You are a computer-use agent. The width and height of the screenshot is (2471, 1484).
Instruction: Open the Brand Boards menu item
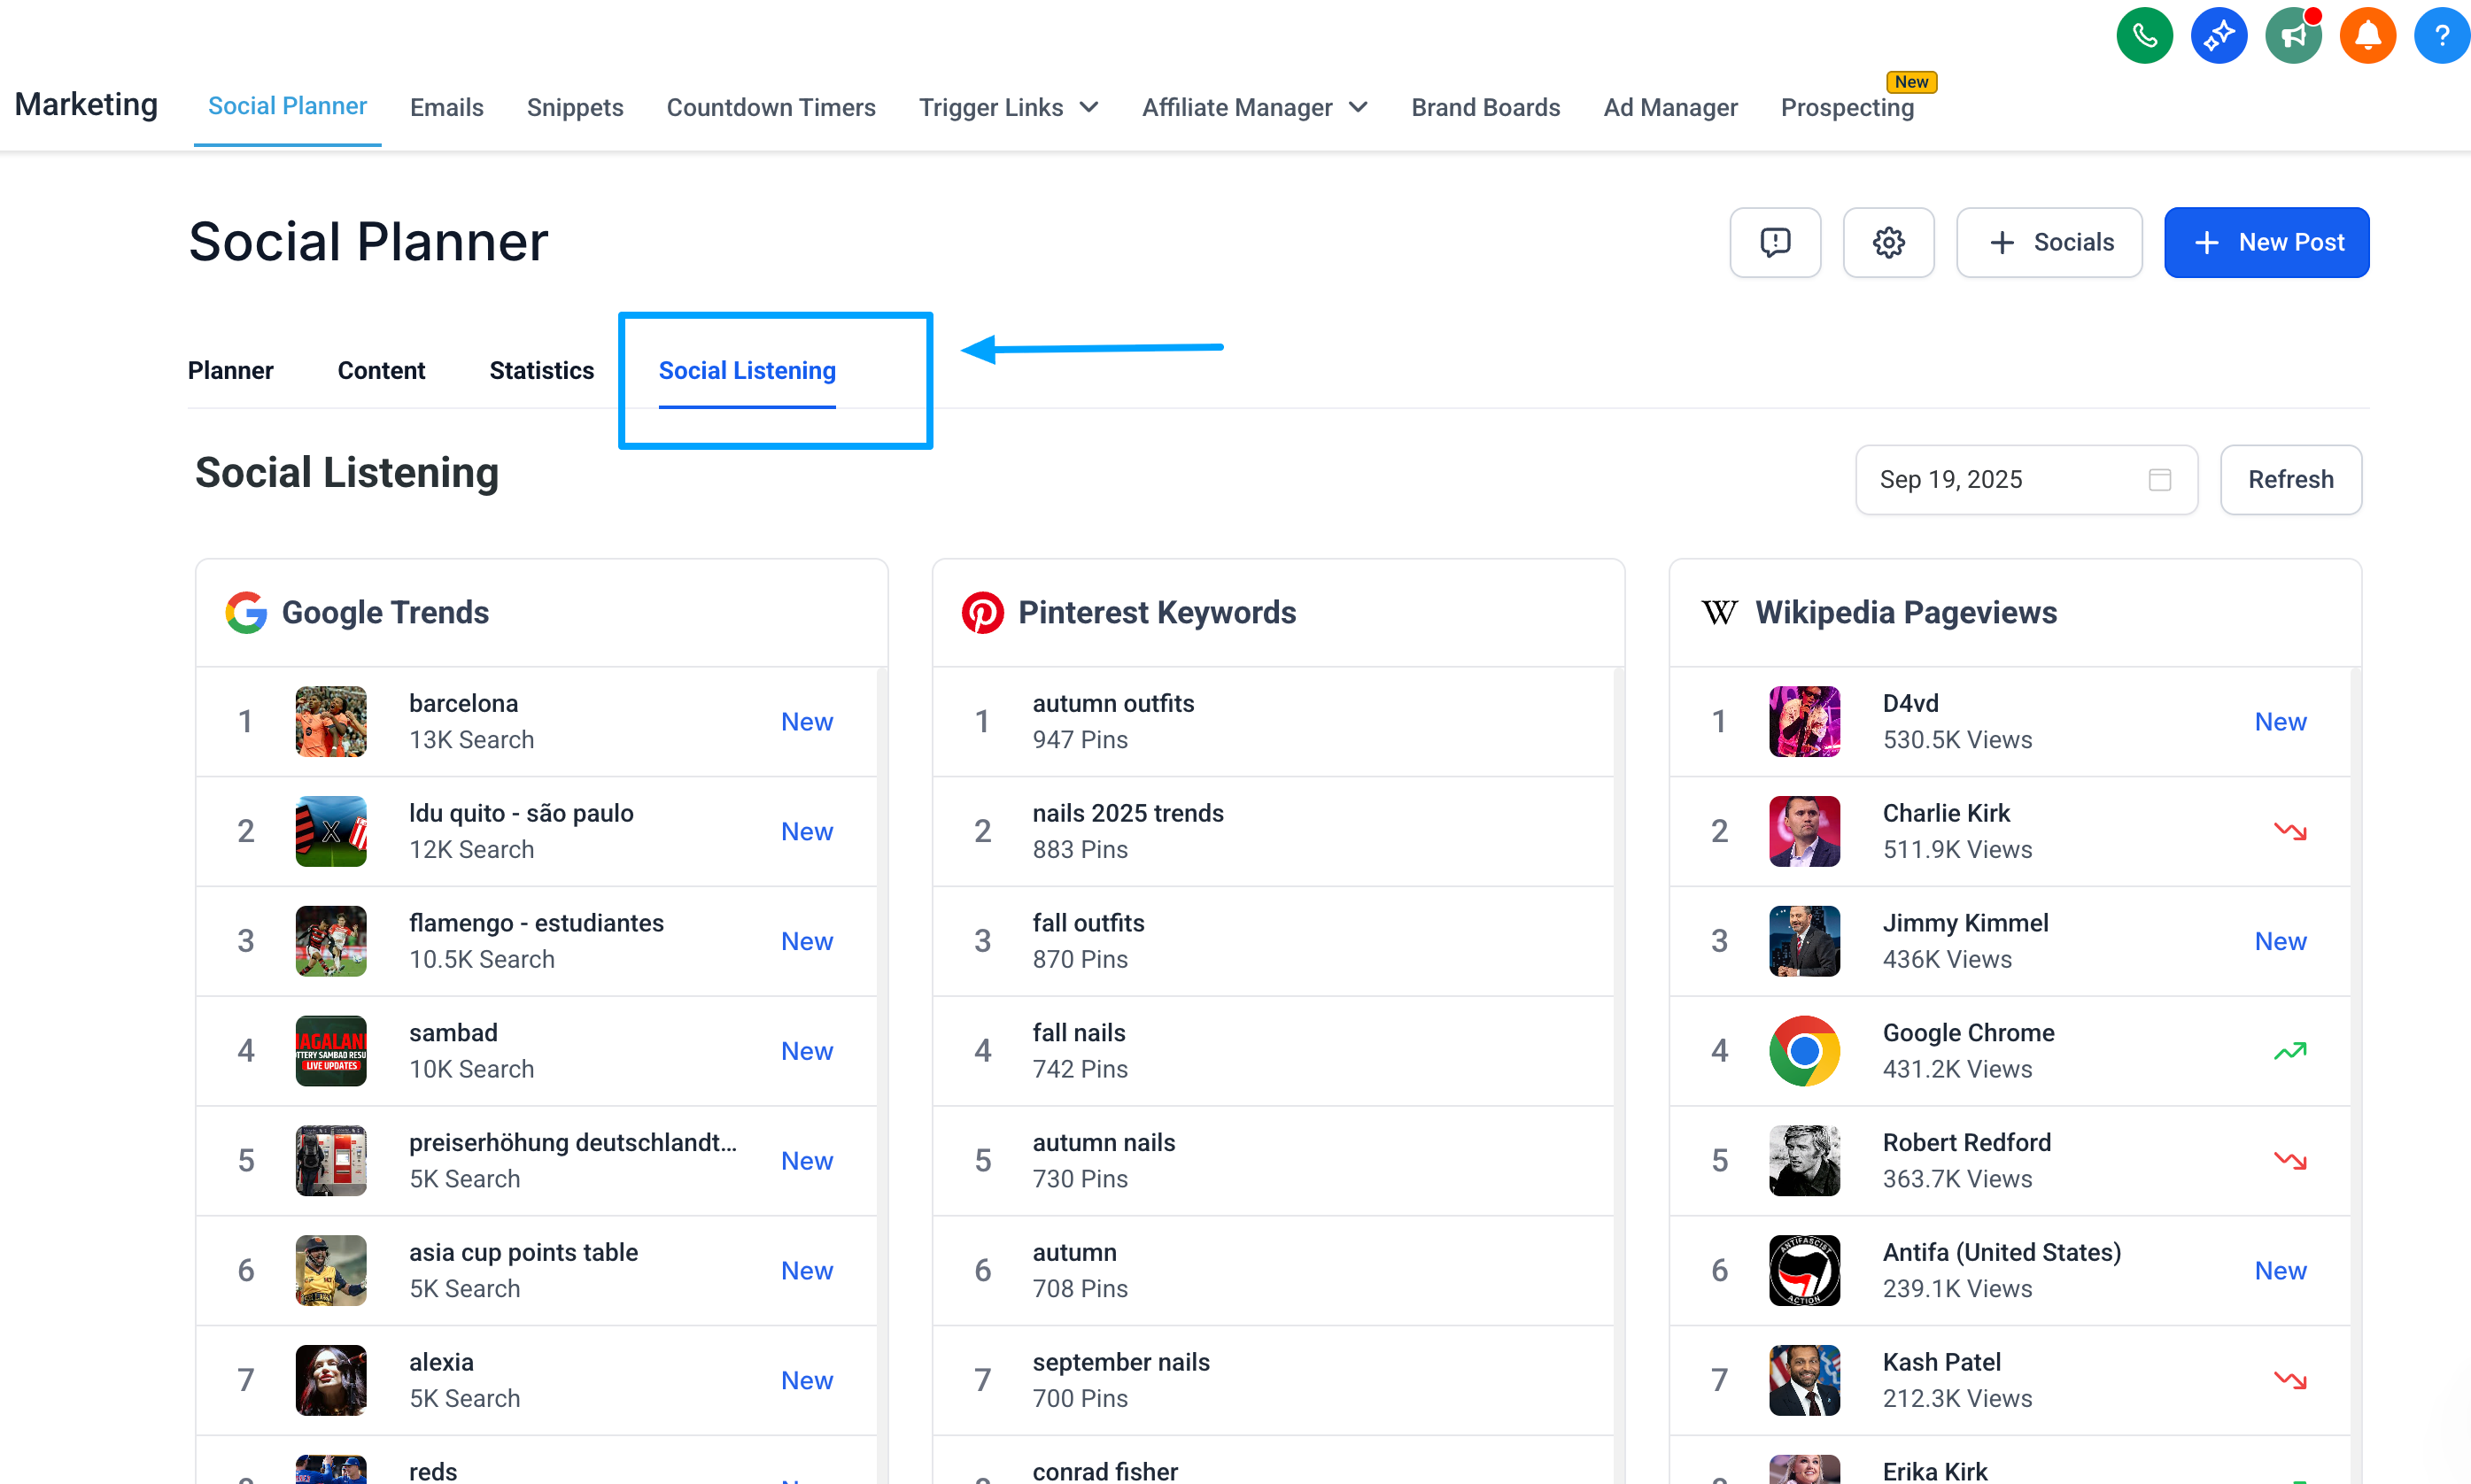point(1485,107)
